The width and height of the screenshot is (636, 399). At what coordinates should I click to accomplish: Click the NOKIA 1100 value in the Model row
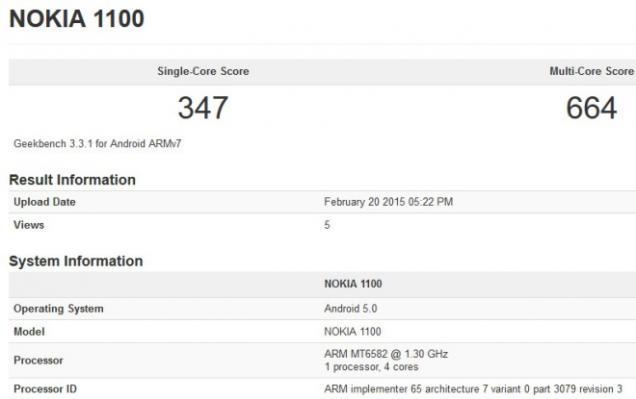(353, 332)
